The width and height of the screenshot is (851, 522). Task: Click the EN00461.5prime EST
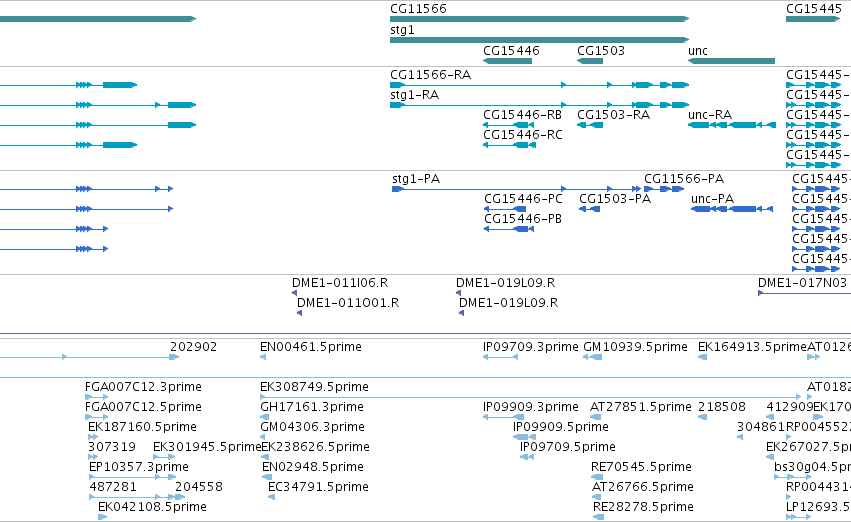[x=263, y=357]
